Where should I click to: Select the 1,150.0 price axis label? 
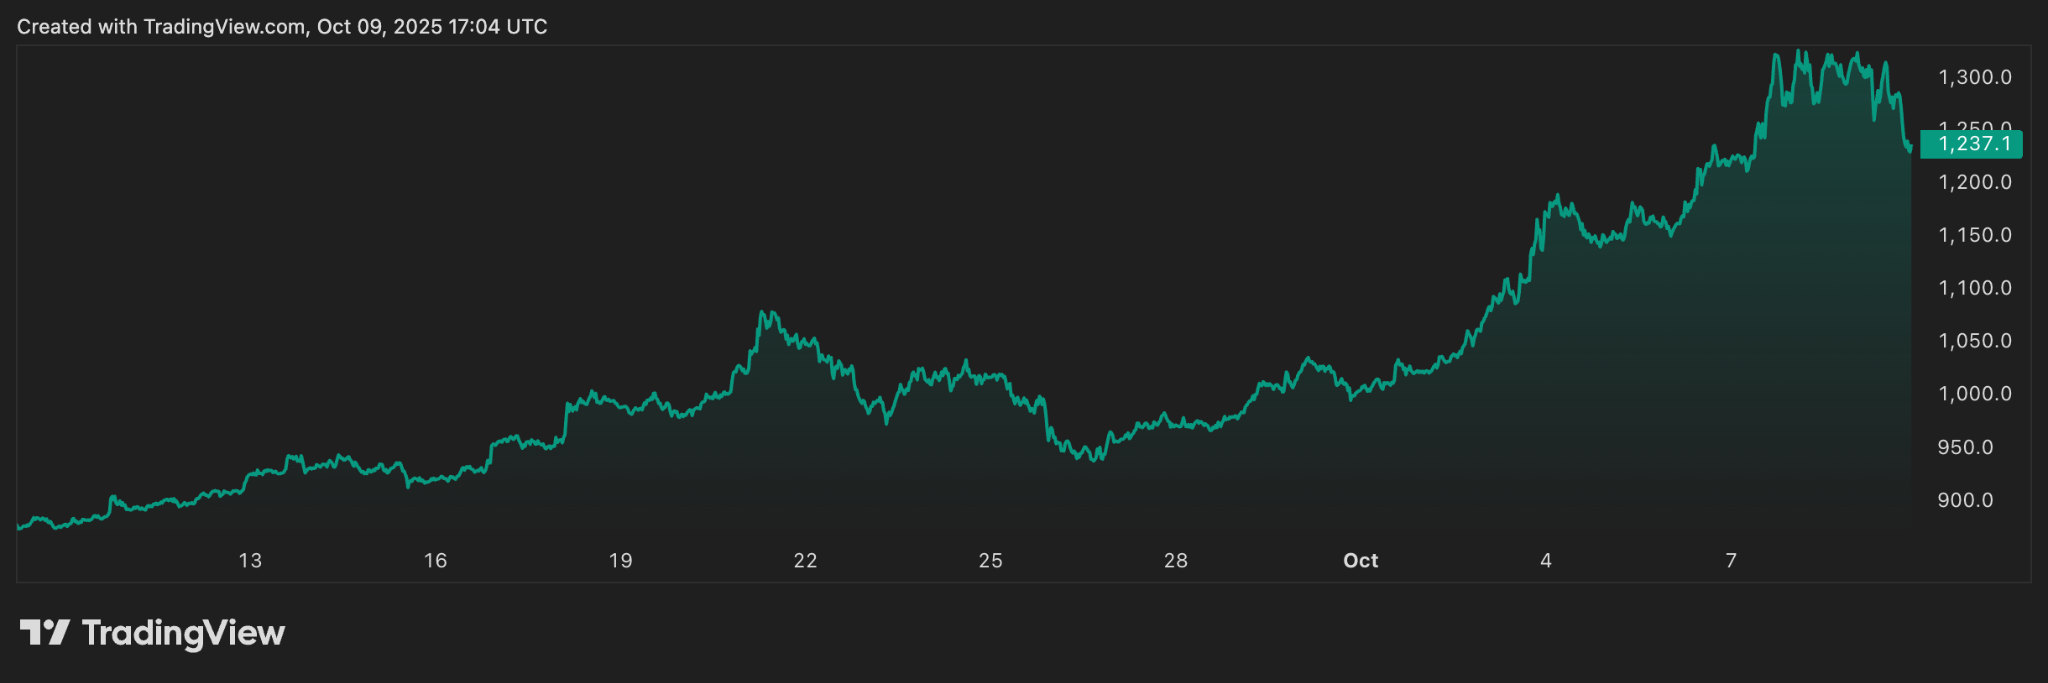[x=1974, y=236]
